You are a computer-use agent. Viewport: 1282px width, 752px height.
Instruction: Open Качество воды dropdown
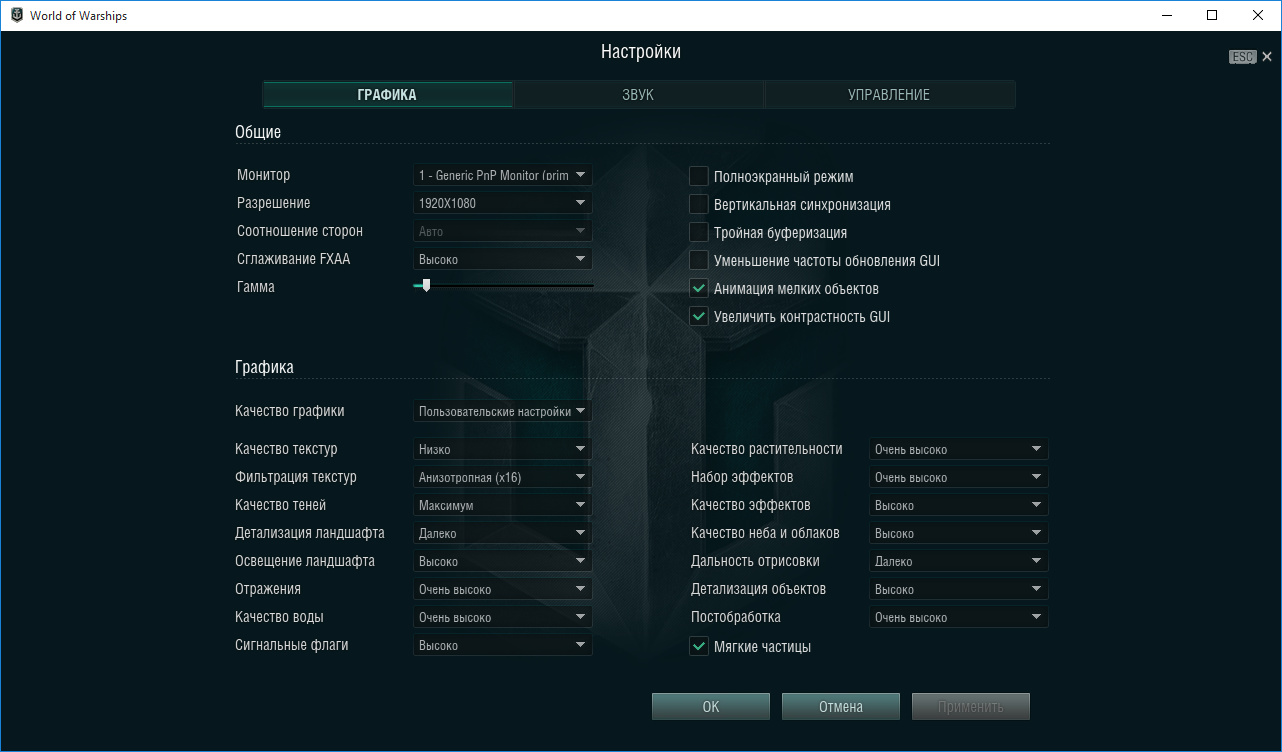coord(503,617)
